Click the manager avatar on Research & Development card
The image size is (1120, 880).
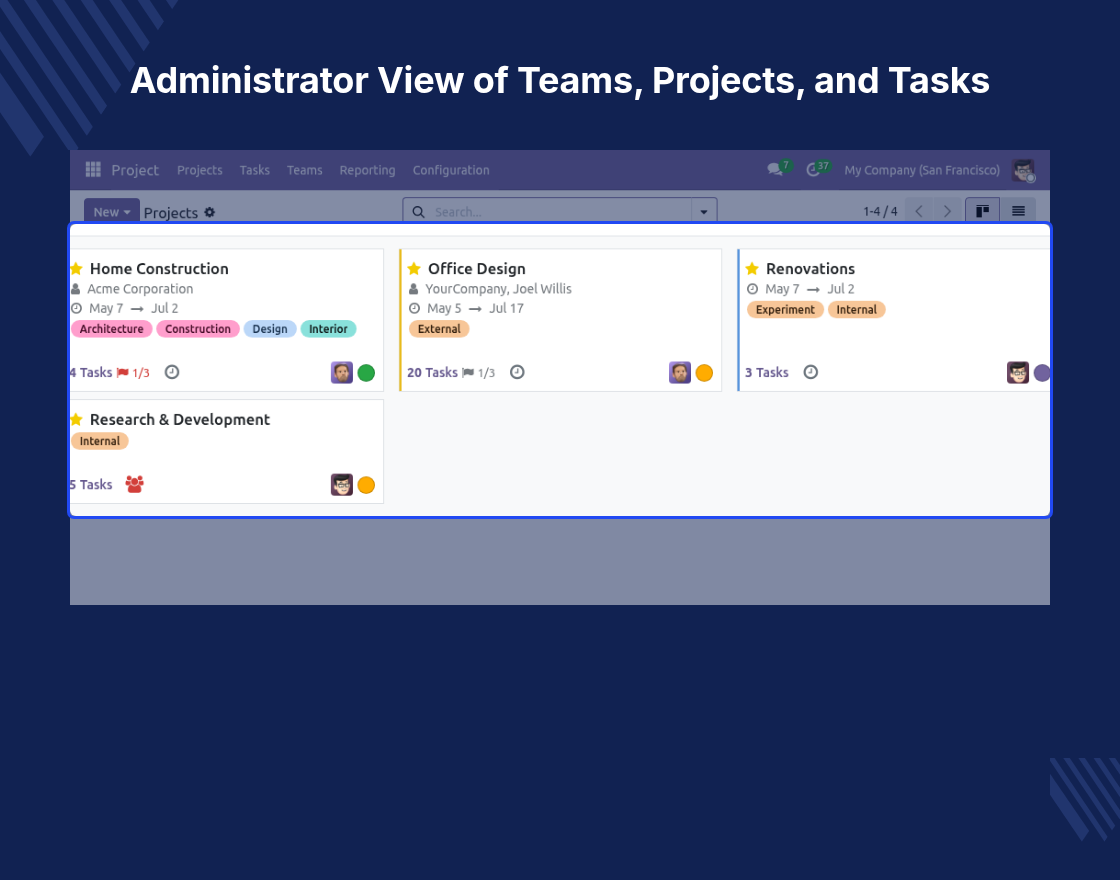[x=341, y=485]
